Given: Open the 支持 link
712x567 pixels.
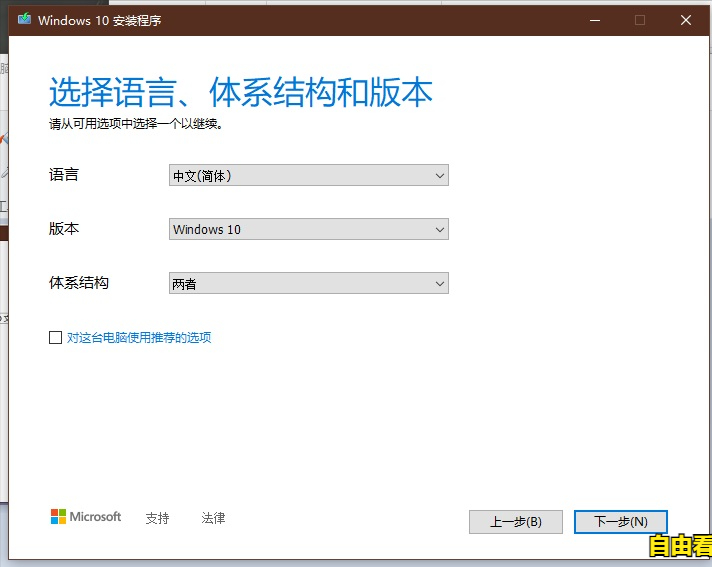Looking at the screenshot, I should click(158, 518).
